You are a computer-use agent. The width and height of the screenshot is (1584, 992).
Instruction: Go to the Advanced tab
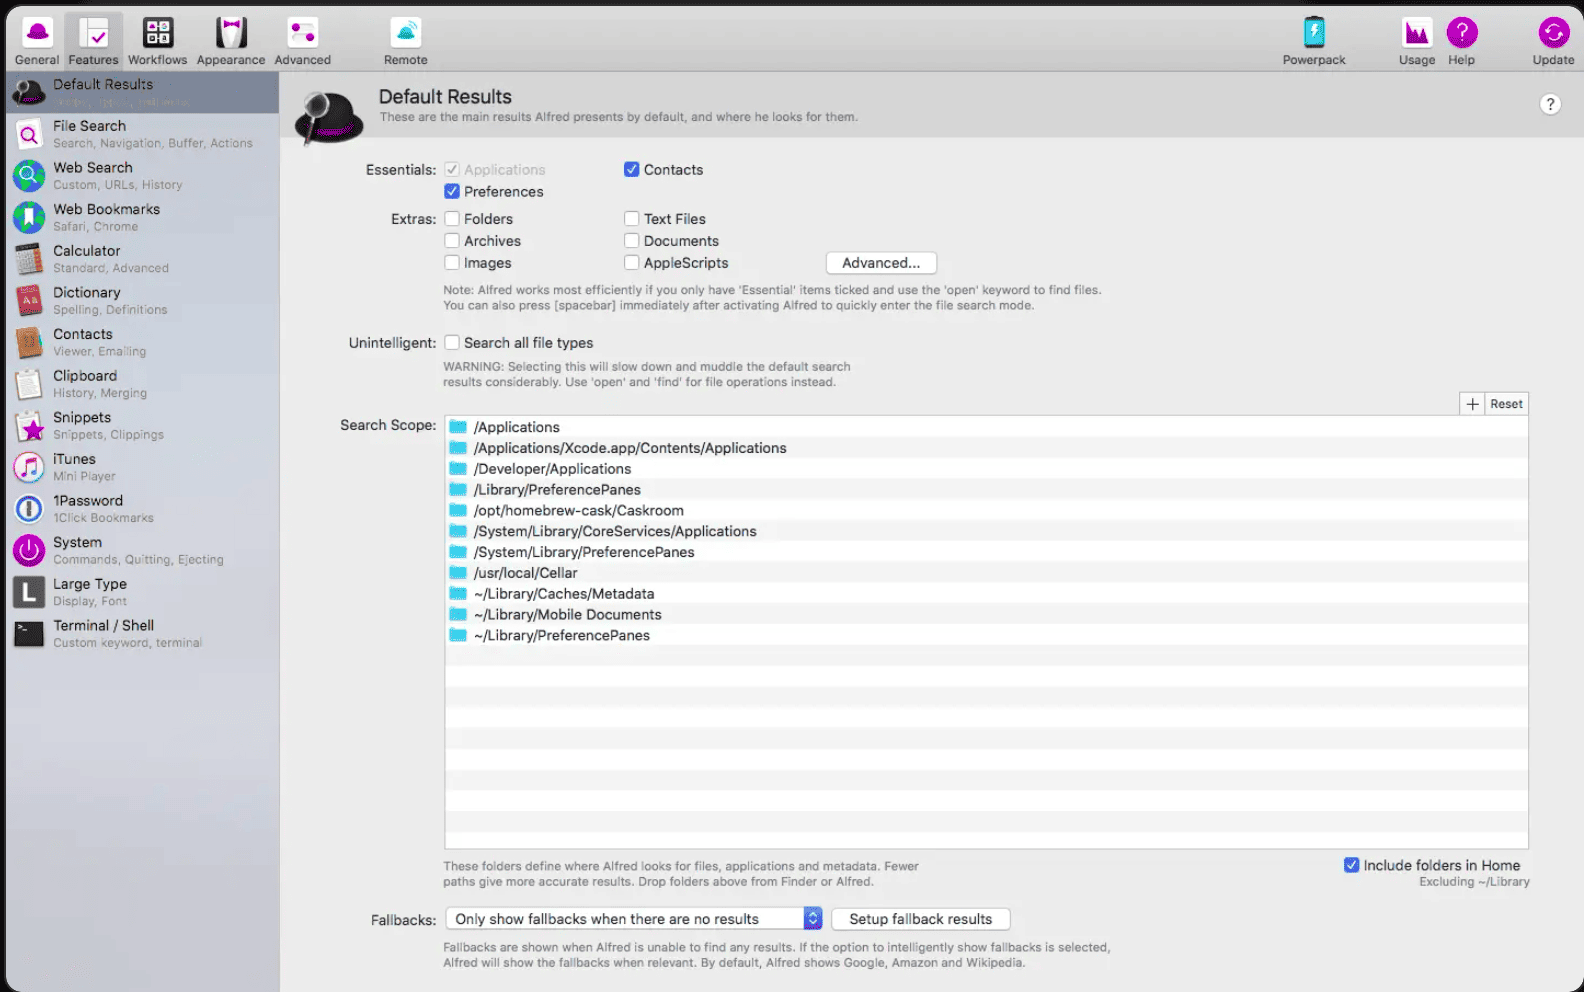302,41
